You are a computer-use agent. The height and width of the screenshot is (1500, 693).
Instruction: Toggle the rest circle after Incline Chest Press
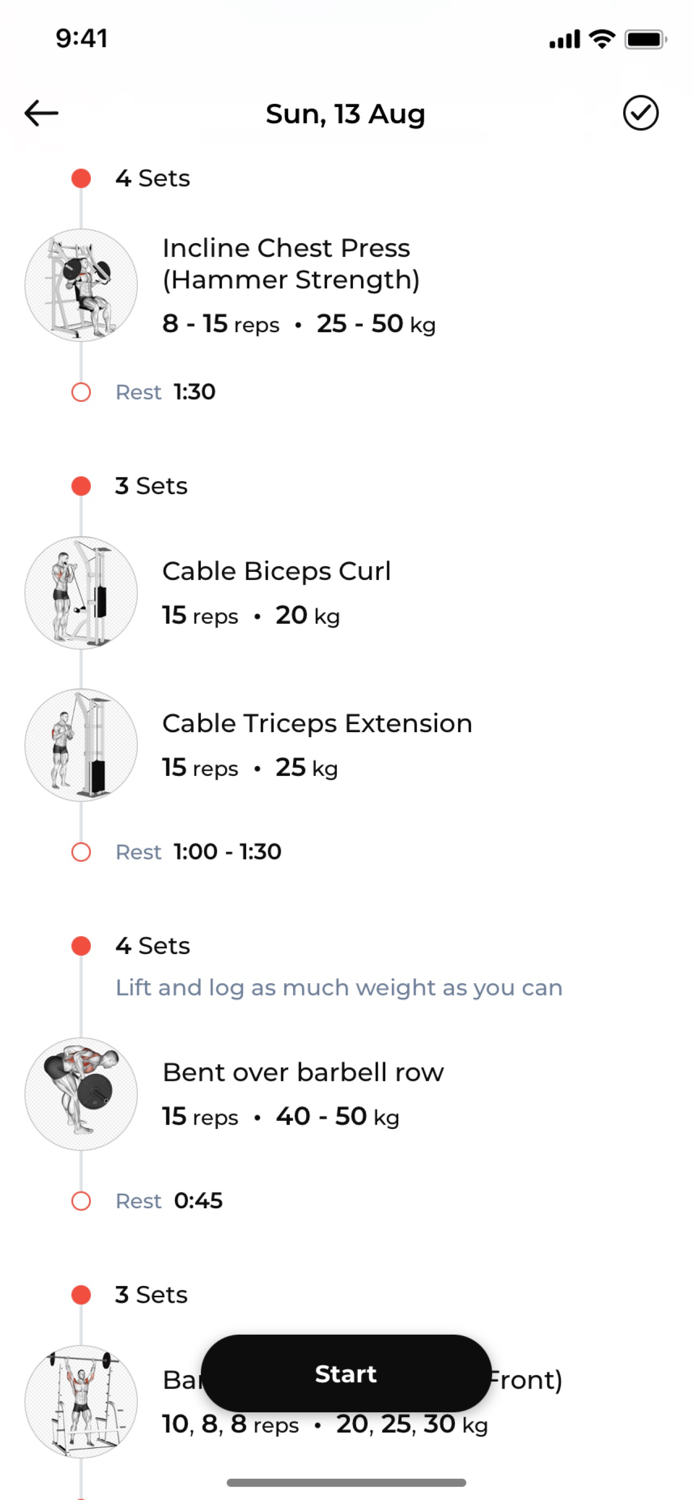click(x=81, y=391)
